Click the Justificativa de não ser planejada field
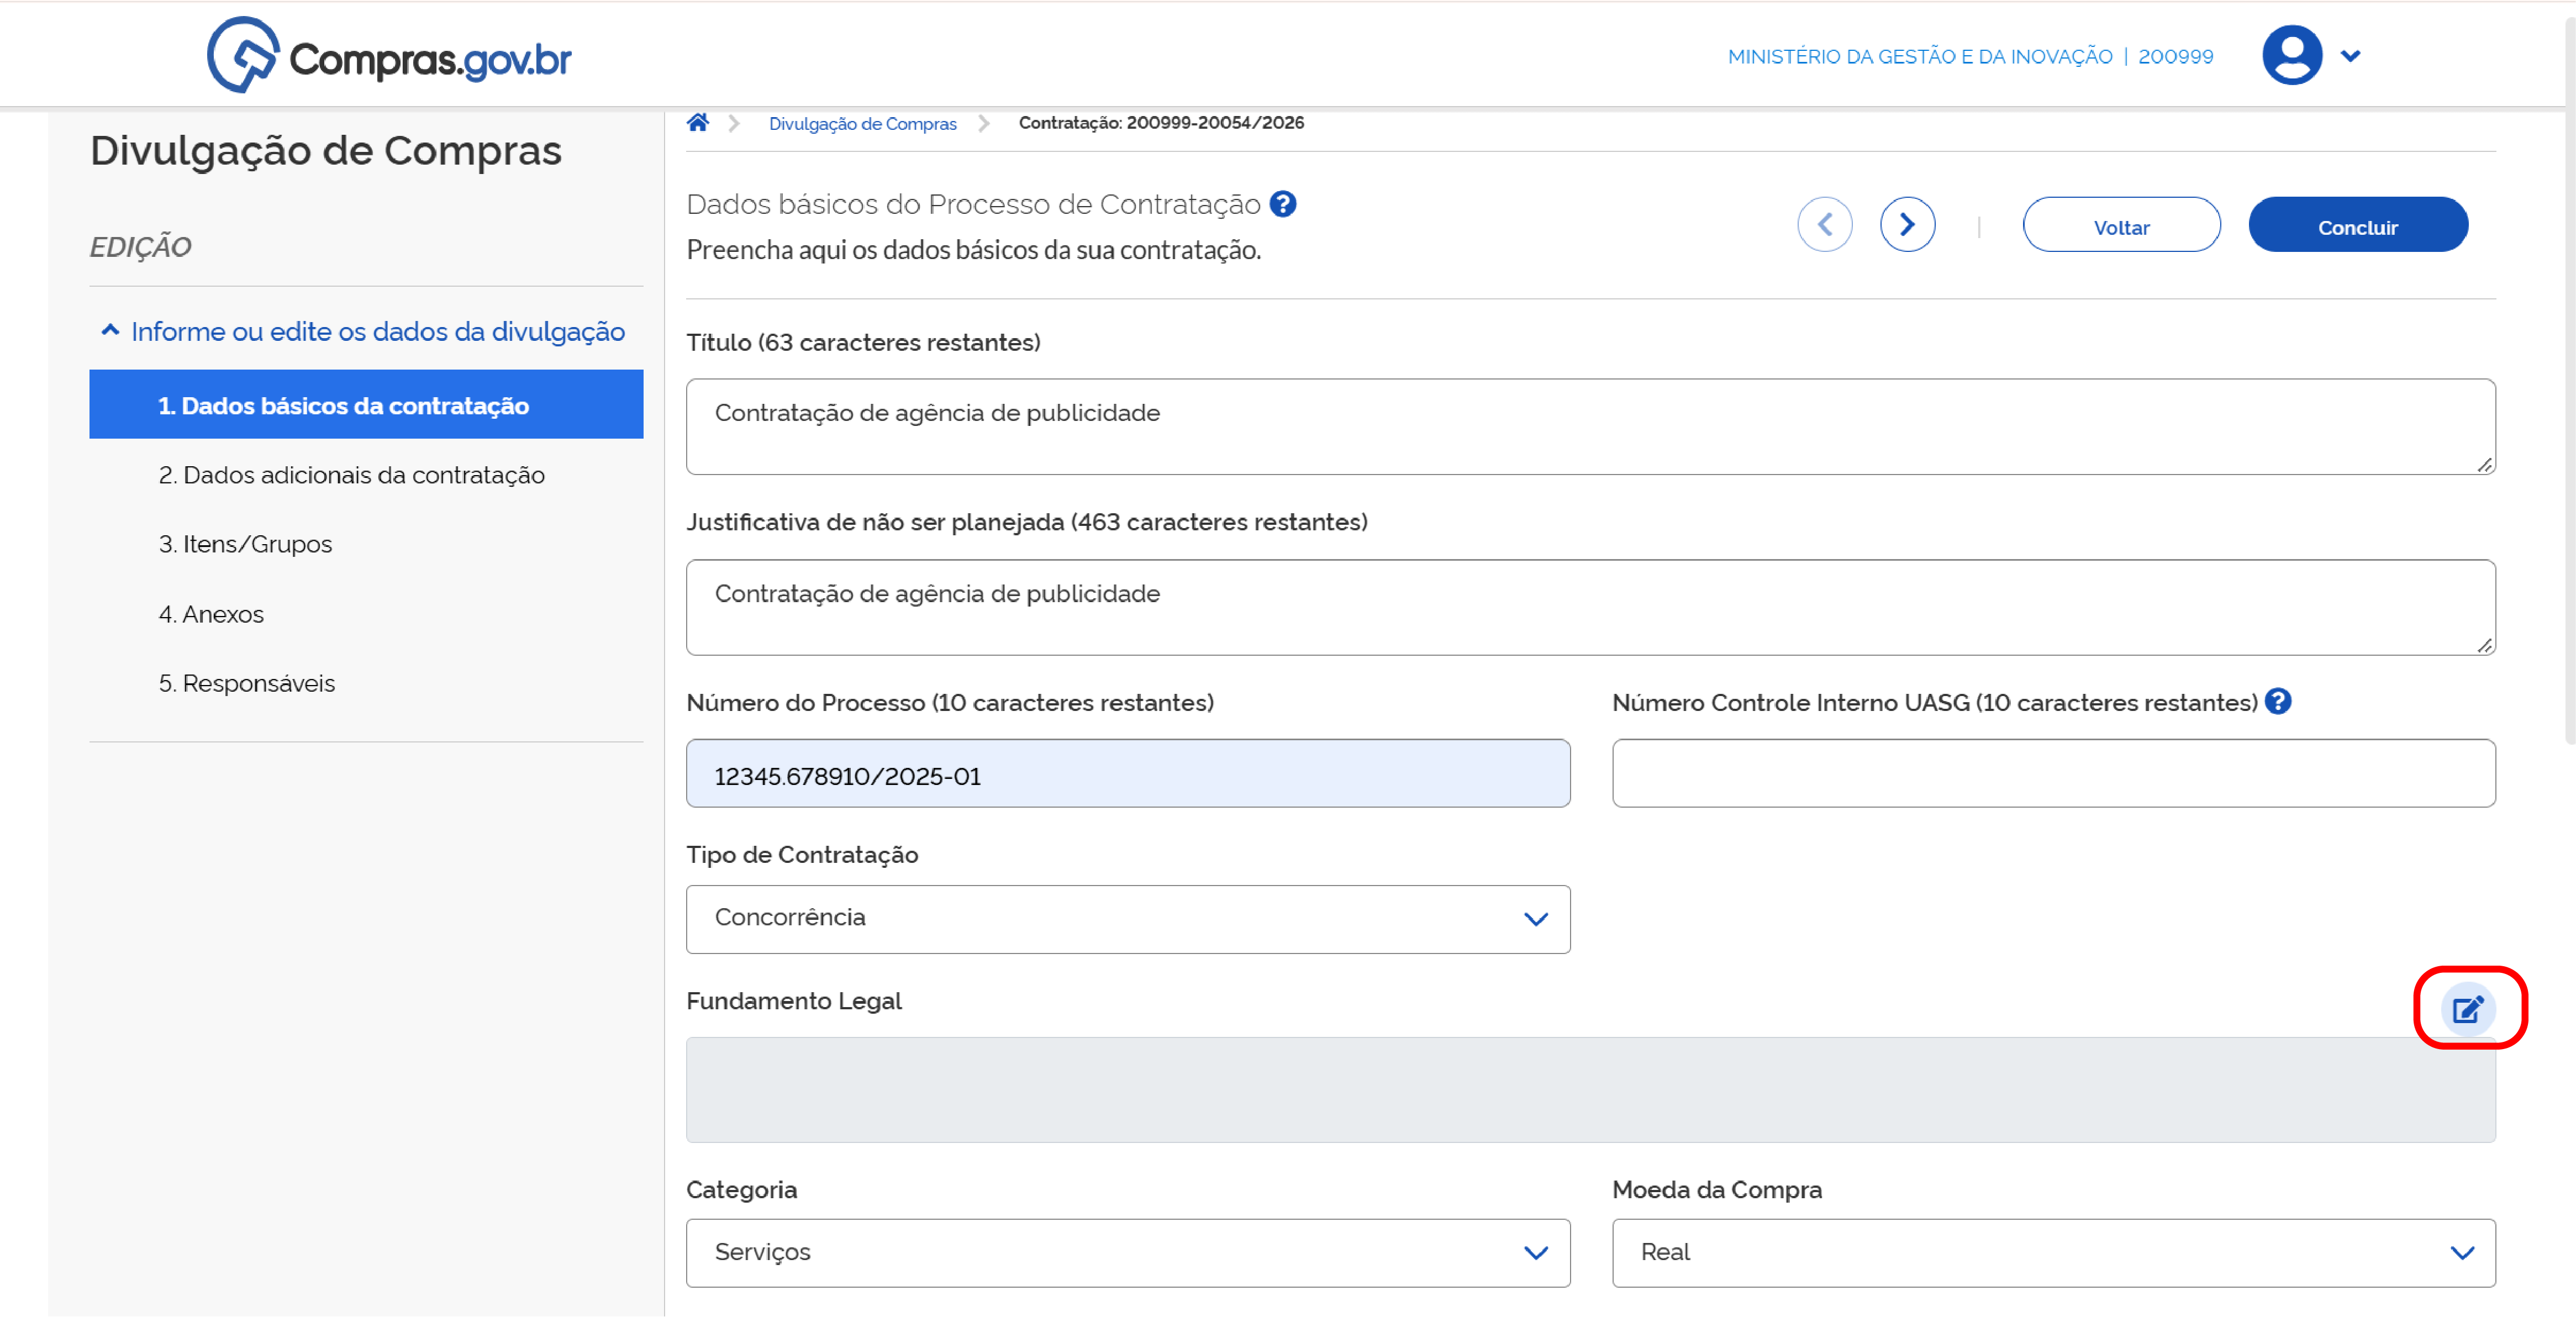This screenshot has height=1317, width=2576. [x=1590, y=607]
